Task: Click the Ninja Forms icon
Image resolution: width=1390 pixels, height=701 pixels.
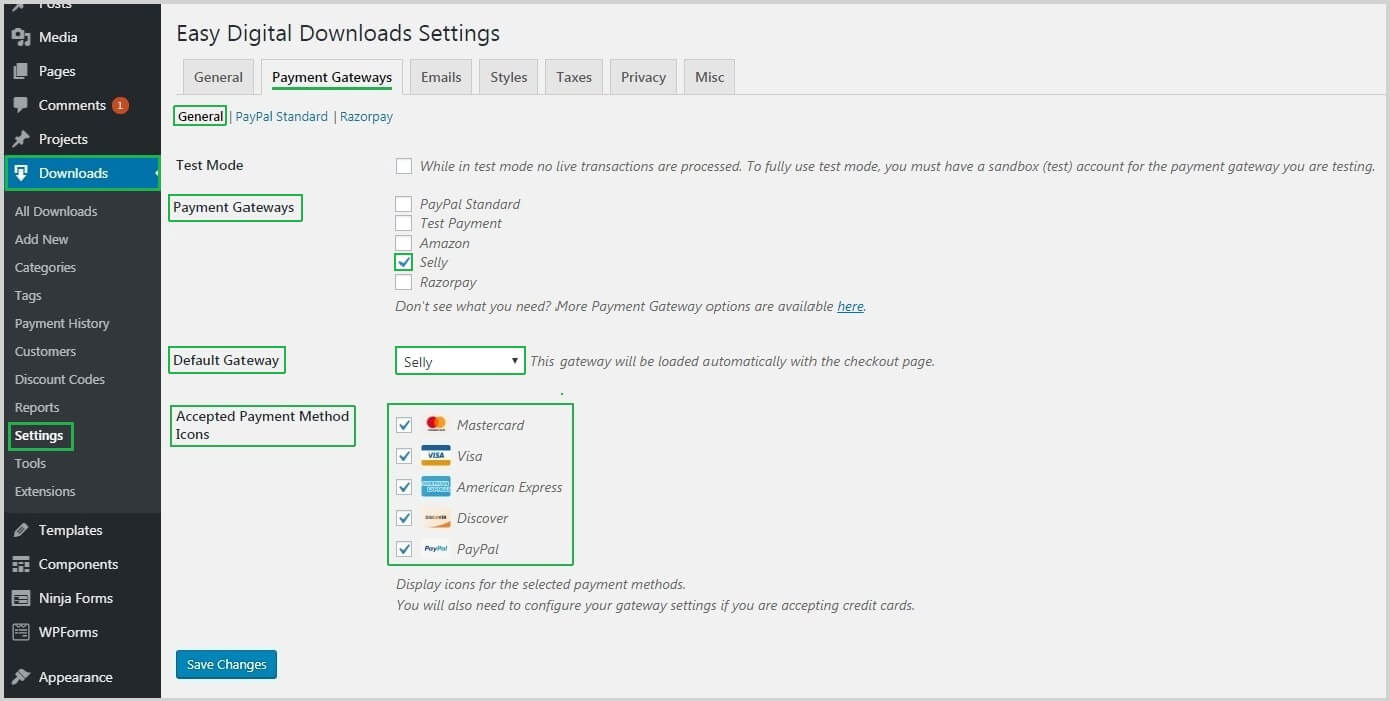Action: tap(21, 598)
